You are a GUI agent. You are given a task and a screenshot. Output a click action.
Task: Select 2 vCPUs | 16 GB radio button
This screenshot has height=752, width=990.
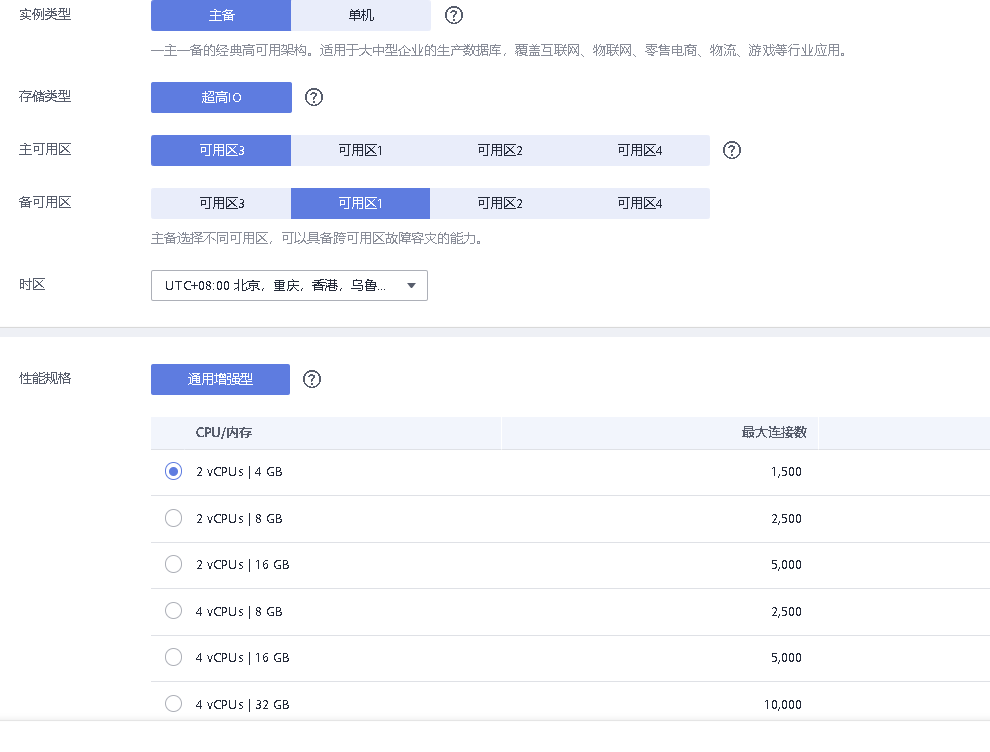click(174, 564)
